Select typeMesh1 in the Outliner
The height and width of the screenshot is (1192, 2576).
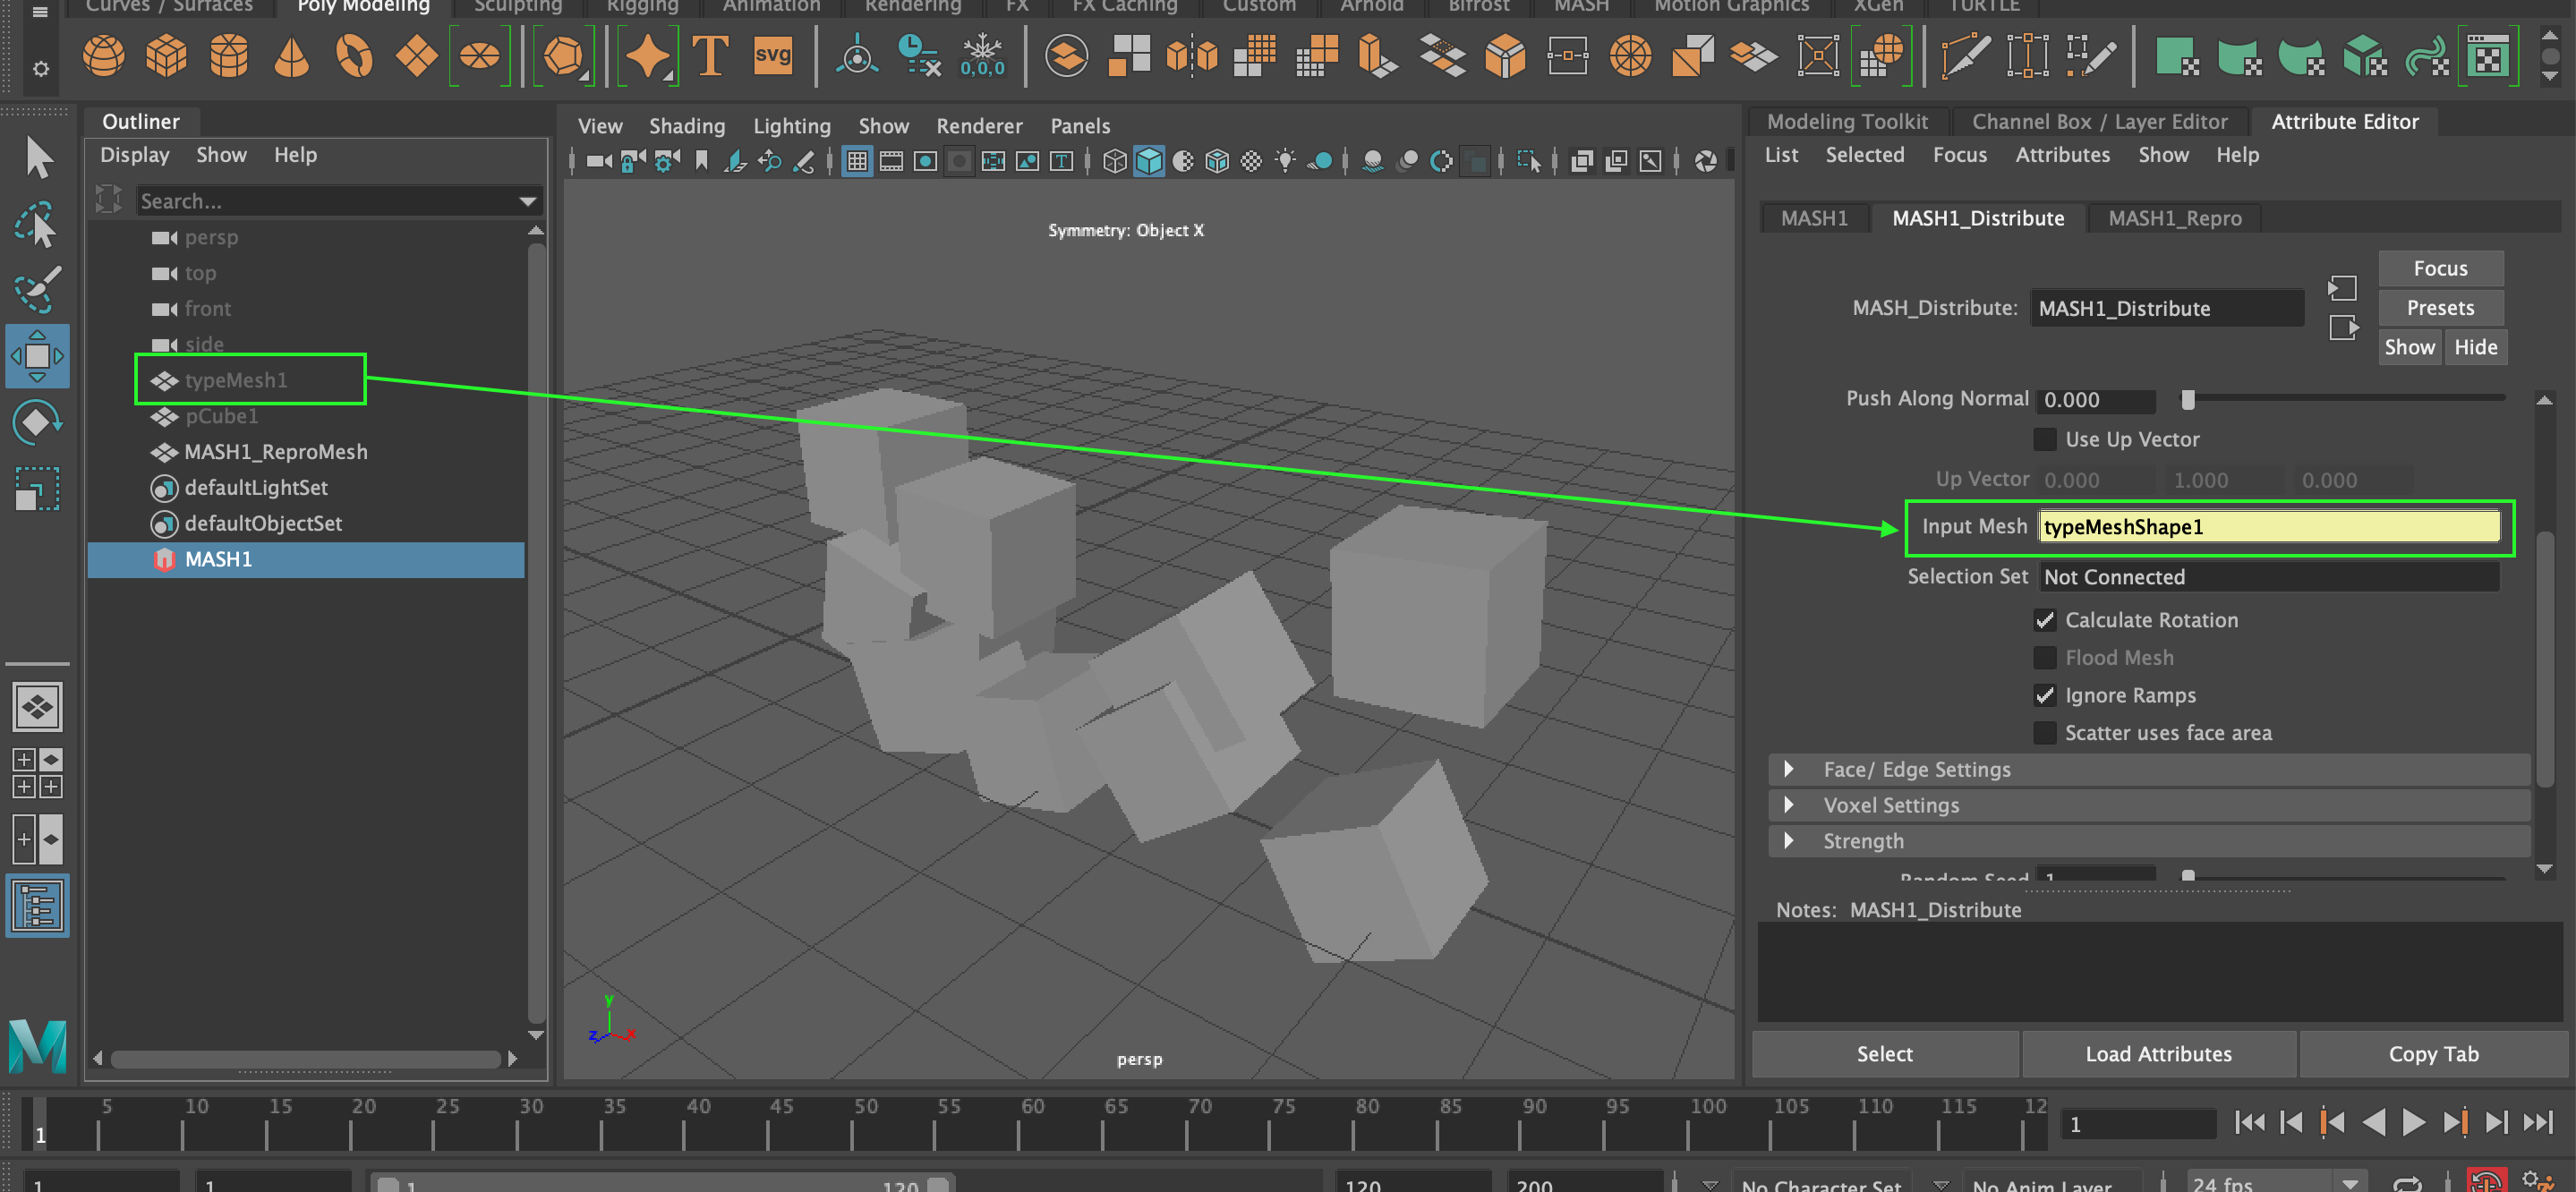coord(236,380)
